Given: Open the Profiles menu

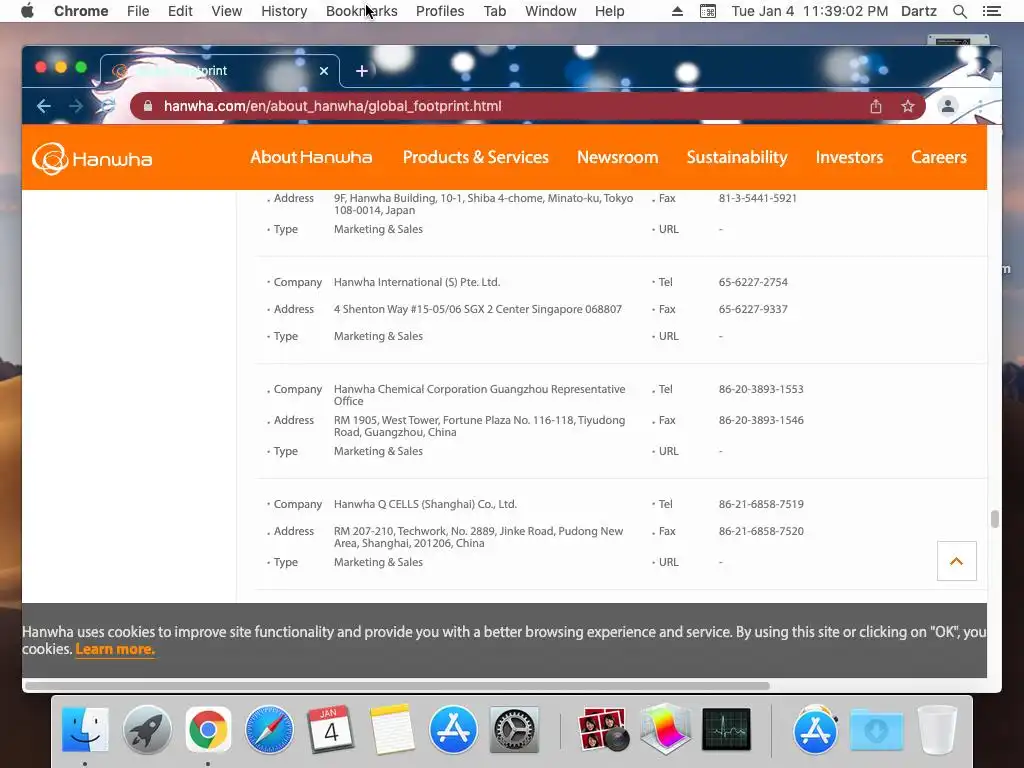Looking at the screenshot, I should (x=440, y=11).
